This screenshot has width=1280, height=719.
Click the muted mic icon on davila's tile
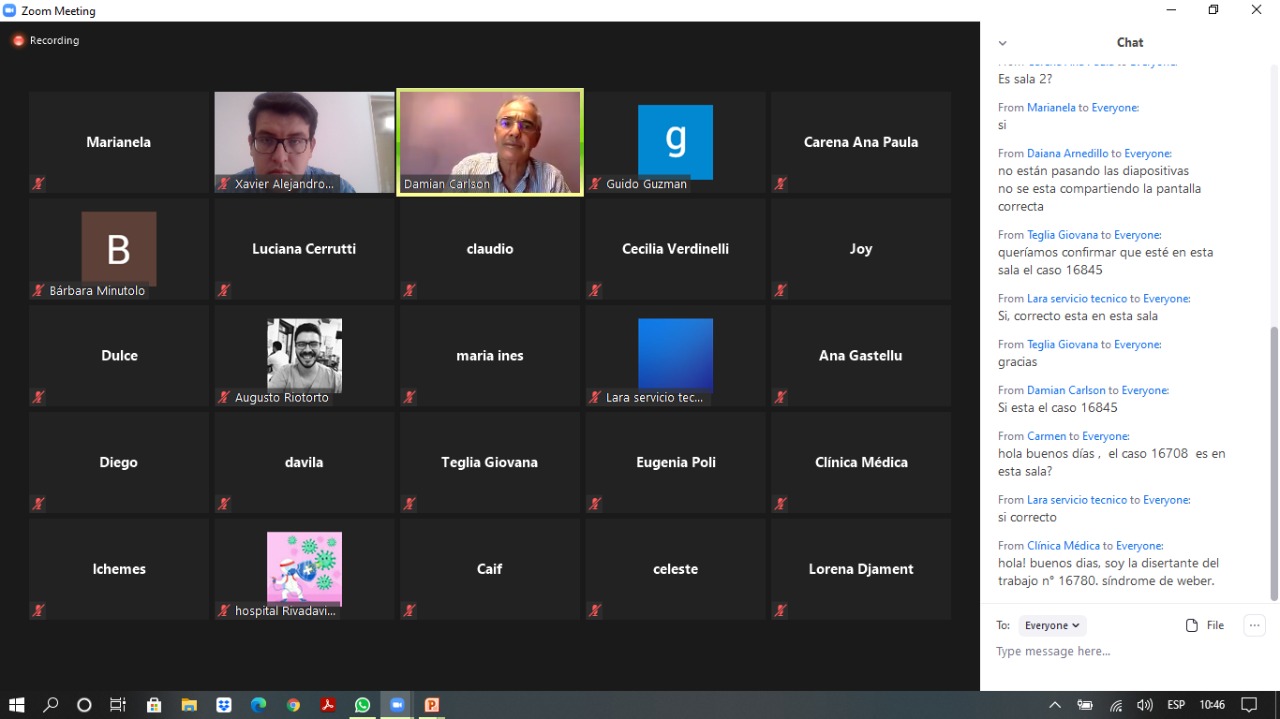pyautogui.click(x=224, y=504)
